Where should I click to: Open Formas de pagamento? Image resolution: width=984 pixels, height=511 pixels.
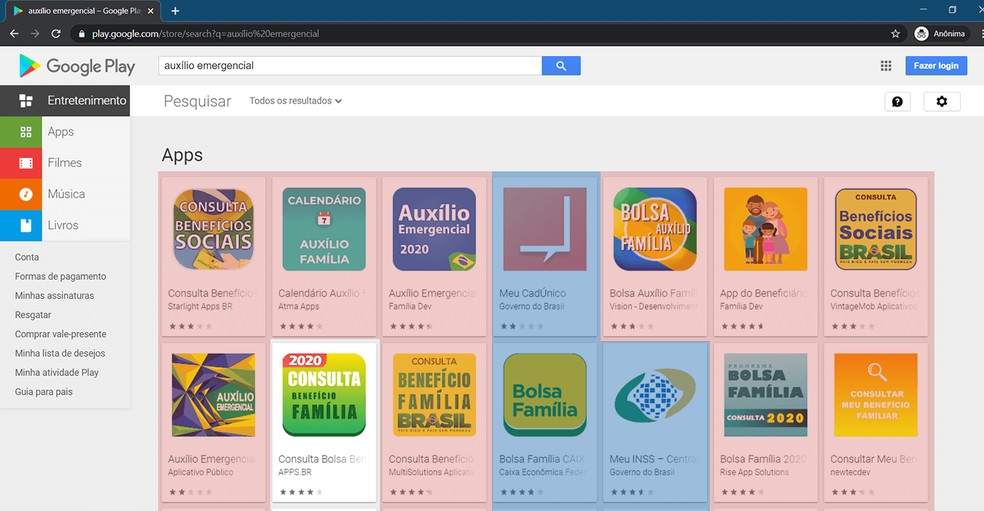pos(60,276)
